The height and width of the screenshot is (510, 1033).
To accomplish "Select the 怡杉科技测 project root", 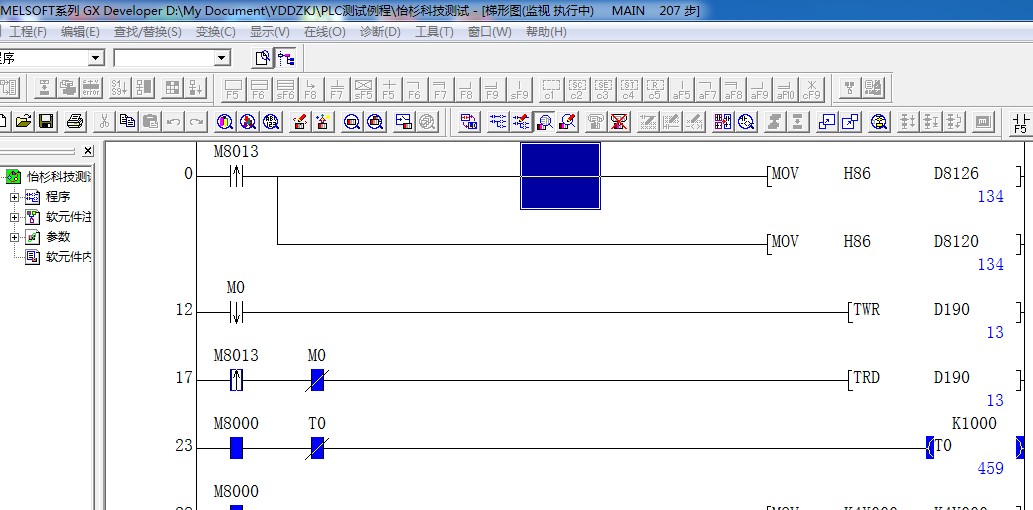I will click(x=58, y=177).
